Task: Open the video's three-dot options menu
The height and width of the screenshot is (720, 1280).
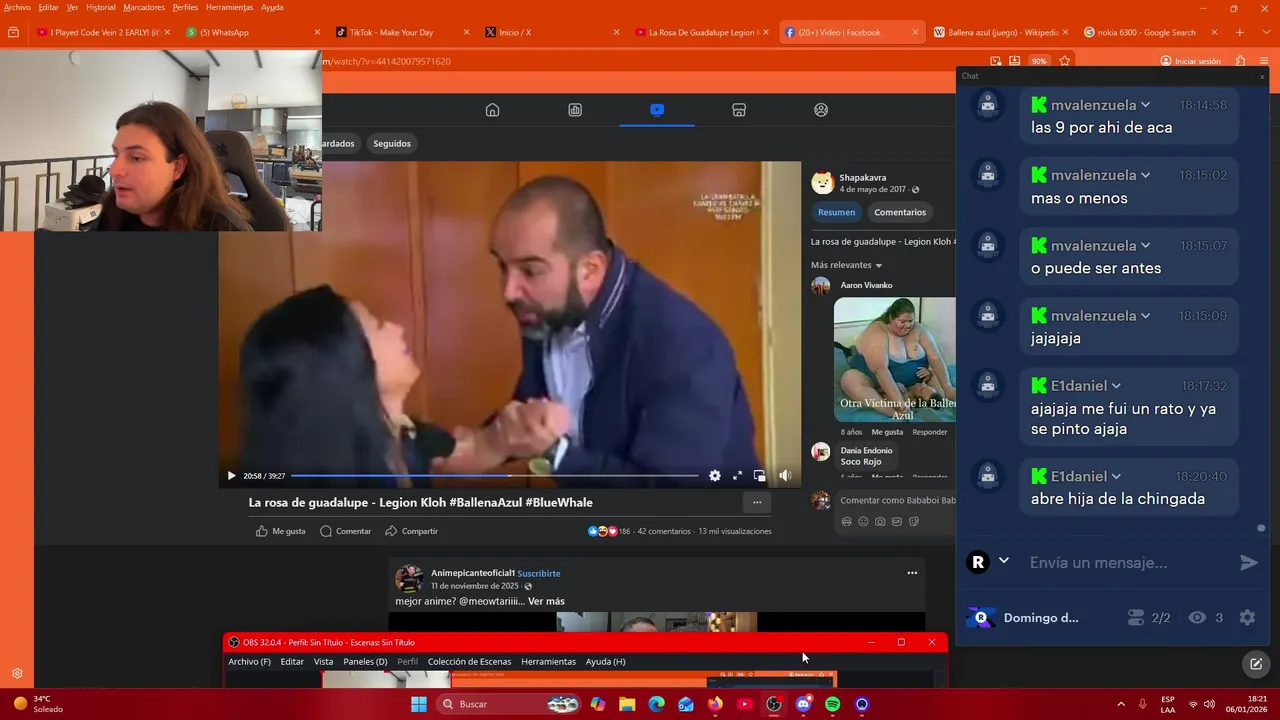Action: [757, 502]
